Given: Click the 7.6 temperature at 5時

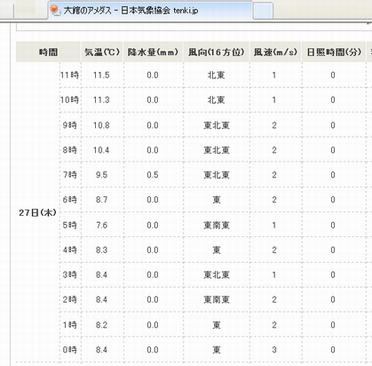Looking at the screenshot, I should pyautogui.click(x=101, y=225).
